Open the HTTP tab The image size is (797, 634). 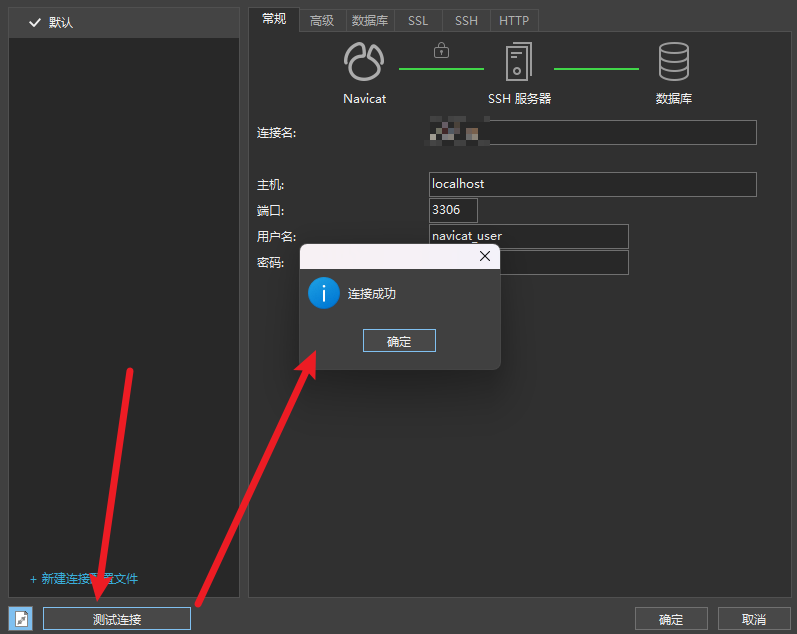pos(514,21)
